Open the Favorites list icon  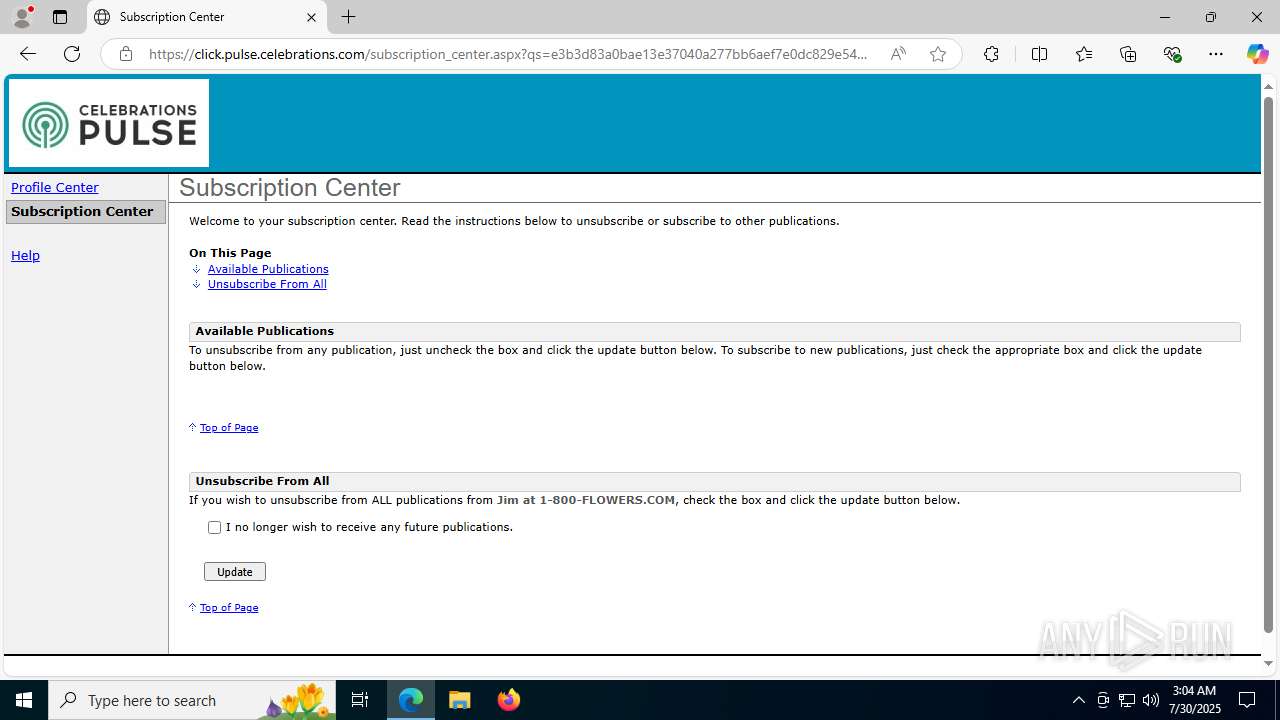click(x=1084, y=54)
